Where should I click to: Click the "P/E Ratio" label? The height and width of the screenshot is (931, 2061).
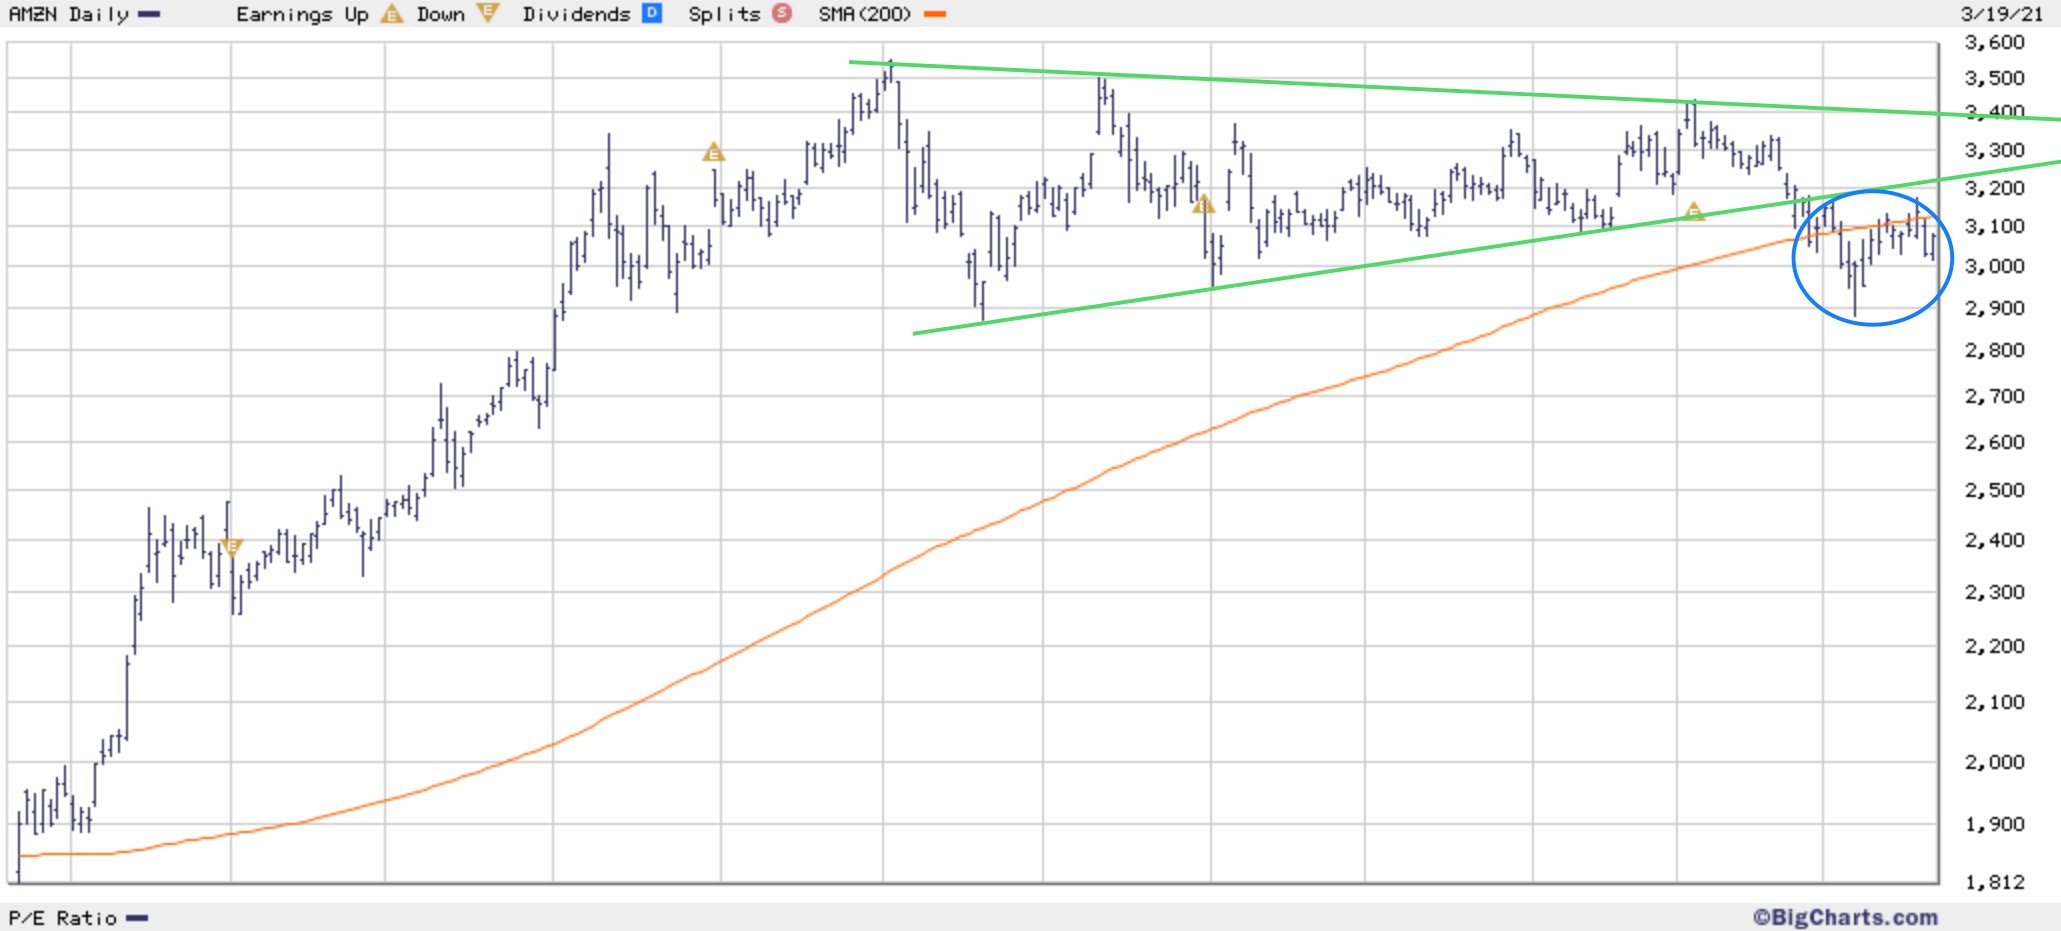63,918
